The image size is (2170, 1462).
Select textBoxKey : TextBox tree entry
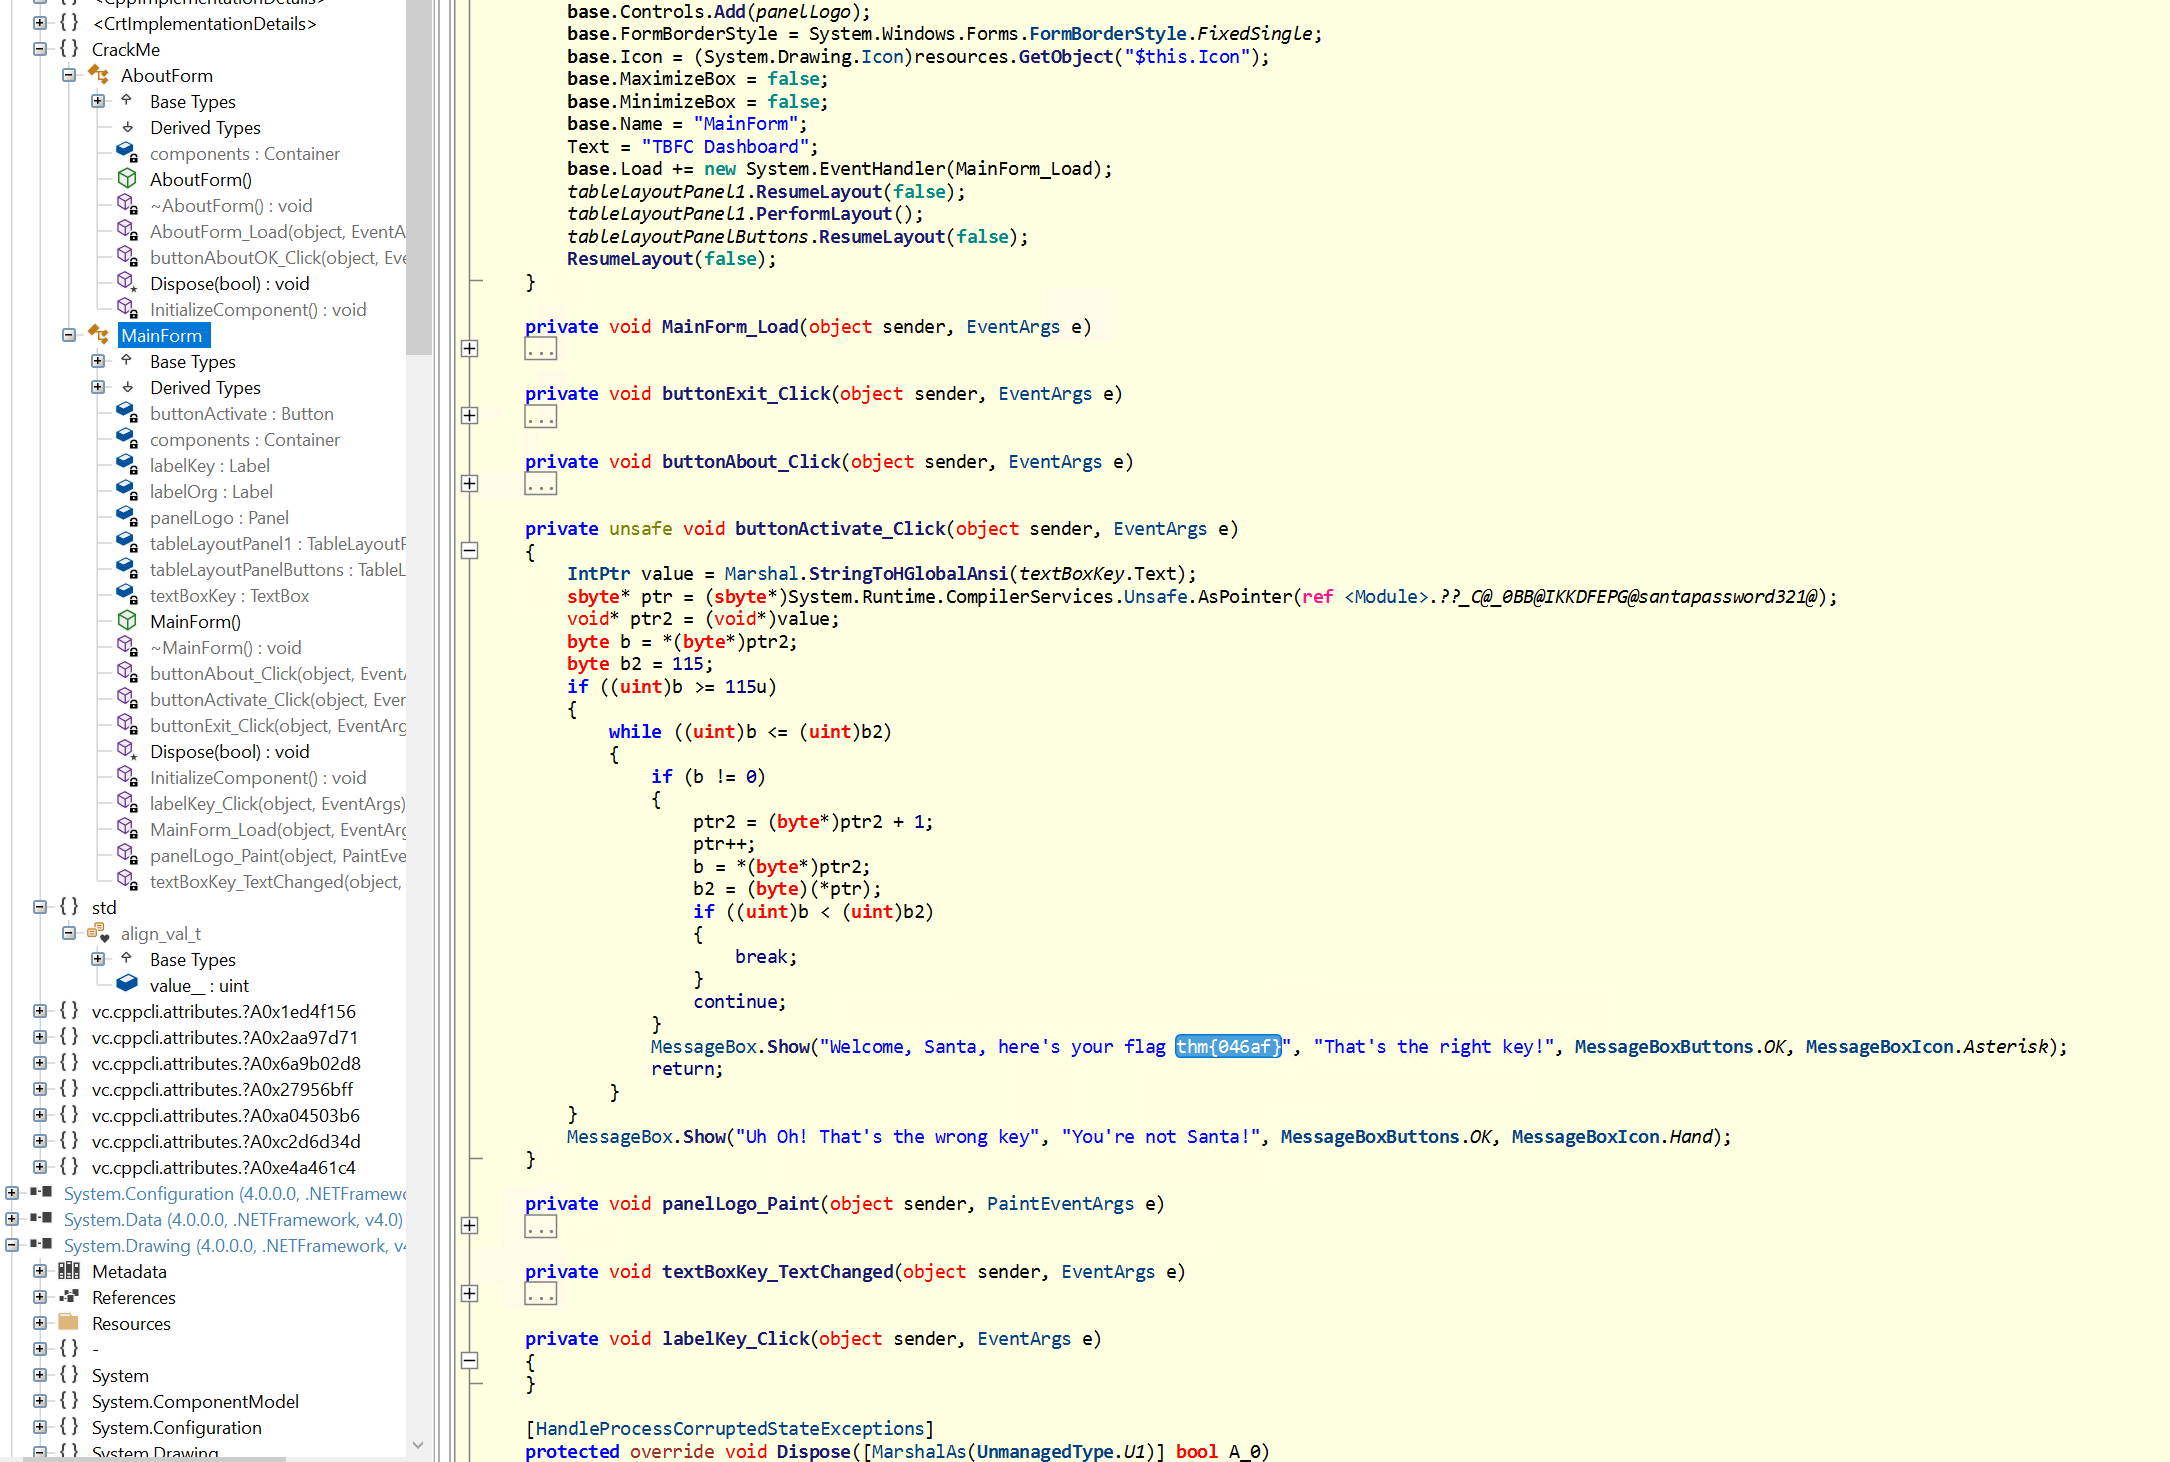coord(229,595)
